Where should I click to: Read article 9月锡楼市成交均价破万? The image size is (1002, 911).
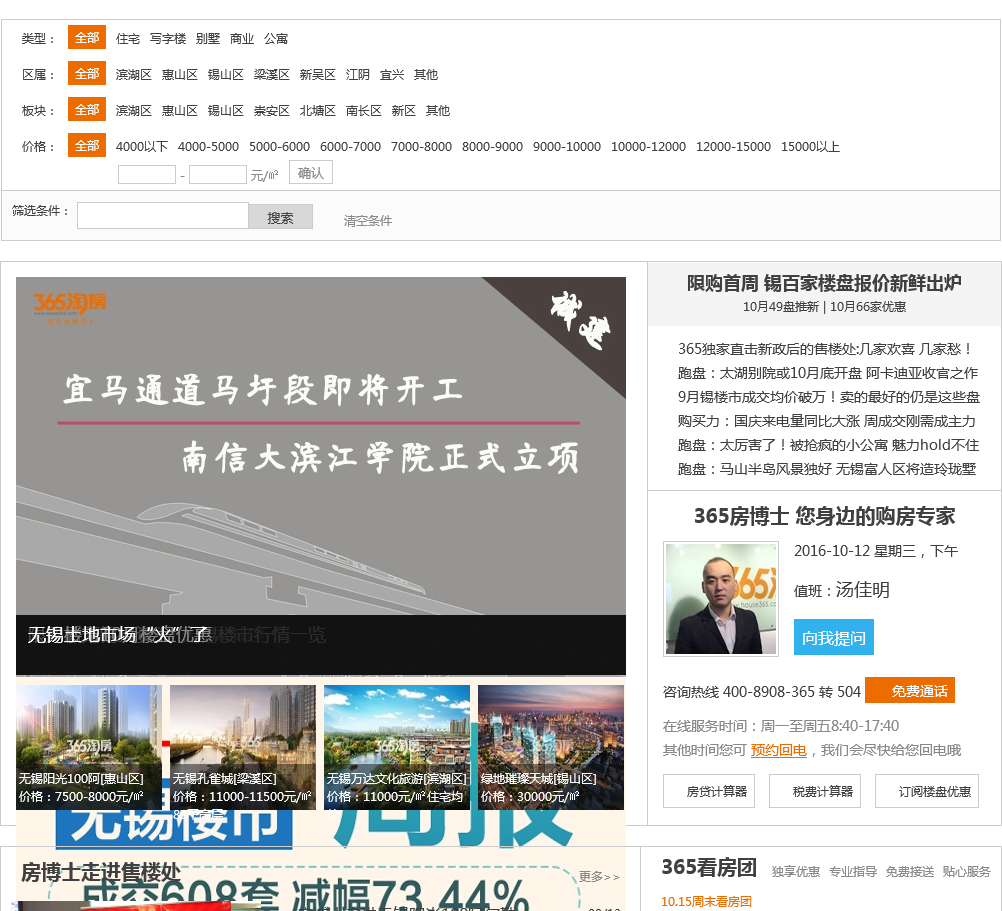coord(829,397)
